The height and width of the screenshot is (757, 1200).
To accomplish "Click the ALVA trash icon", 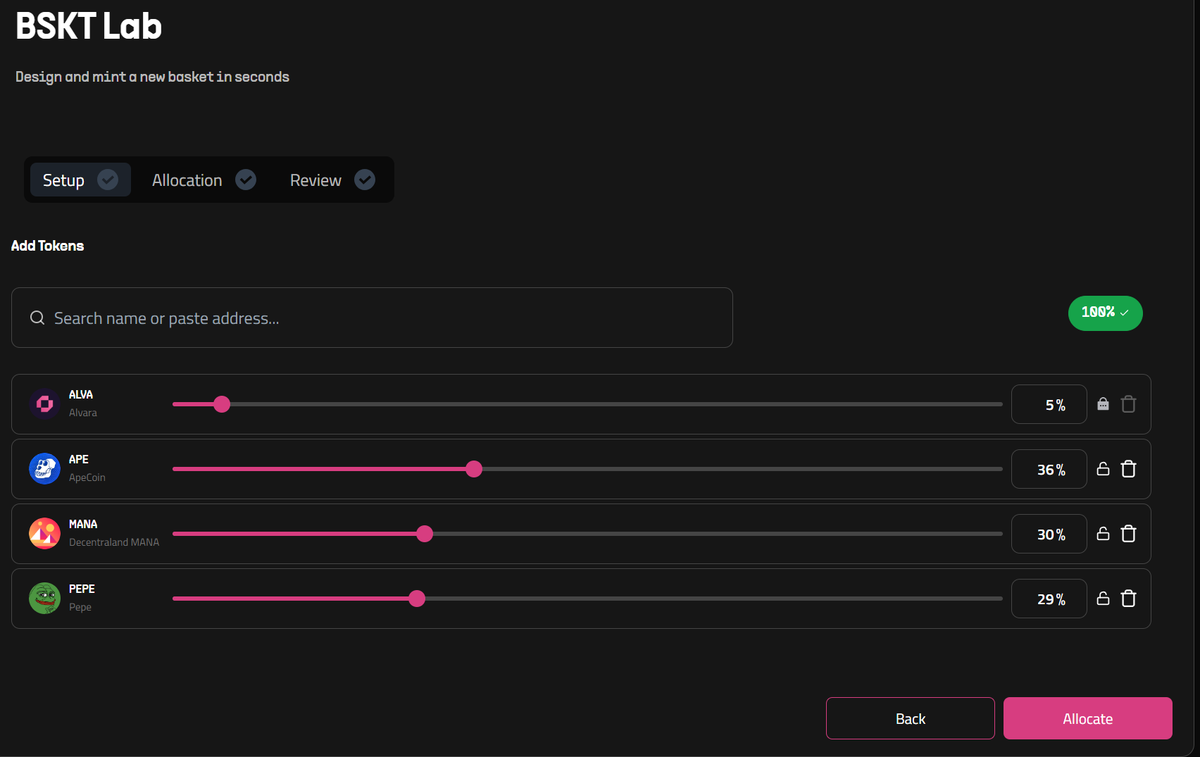I will [1128, 404].
